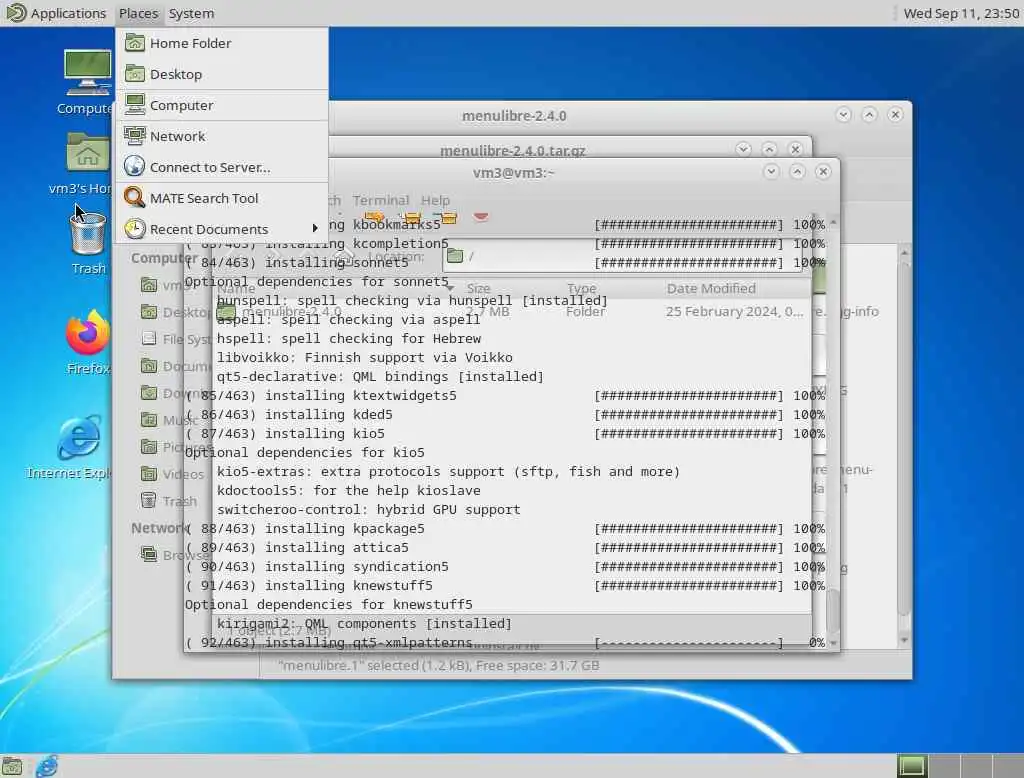Image resolution: width=1024 pixels, height=778 pixels.
Task: Click the file manager scrollbar up arrow
Action: (904, 252)
